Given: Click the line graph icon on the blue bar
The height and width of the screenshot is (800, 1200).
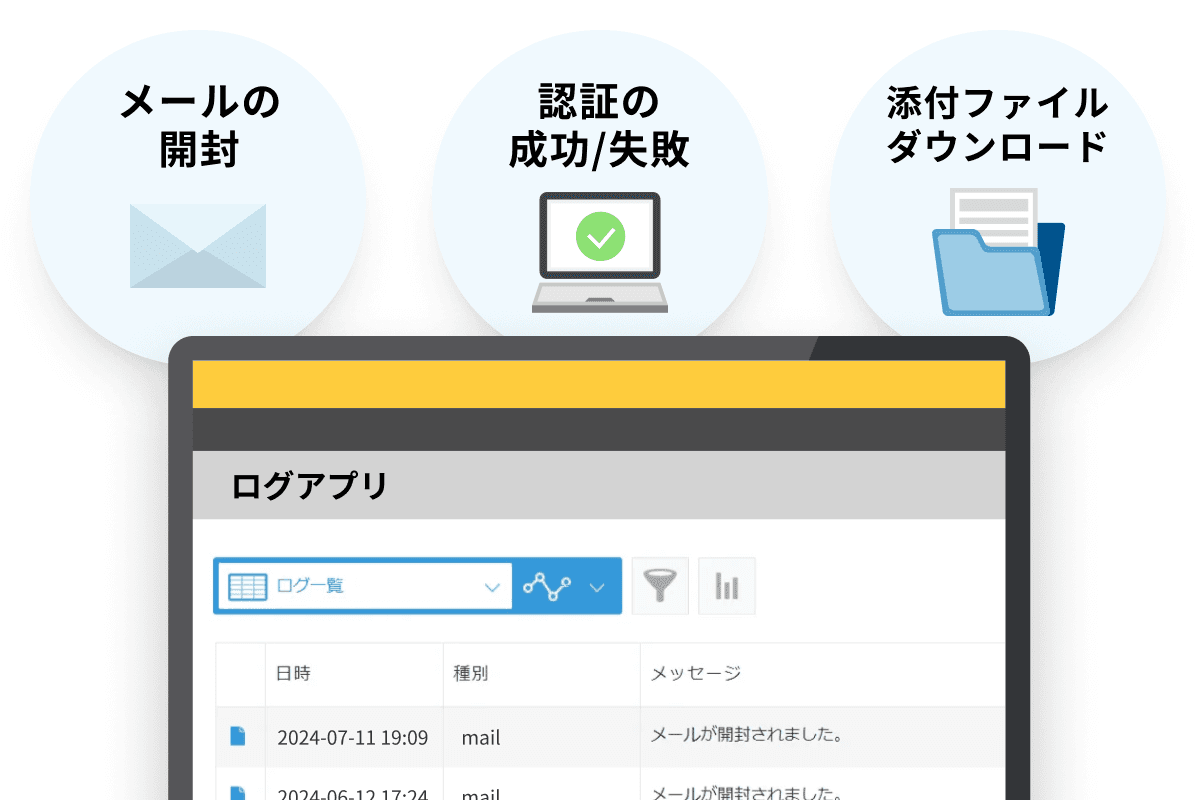Looking at the screenshot, I should coord(545,586).
